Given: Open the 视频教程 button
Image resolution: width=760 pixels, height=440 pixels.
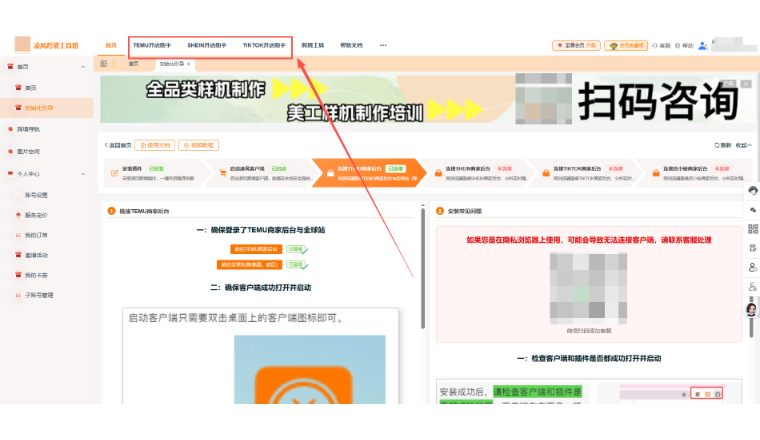Looking at the screenshot, I should pyautogui.click(x=199, y=145).
